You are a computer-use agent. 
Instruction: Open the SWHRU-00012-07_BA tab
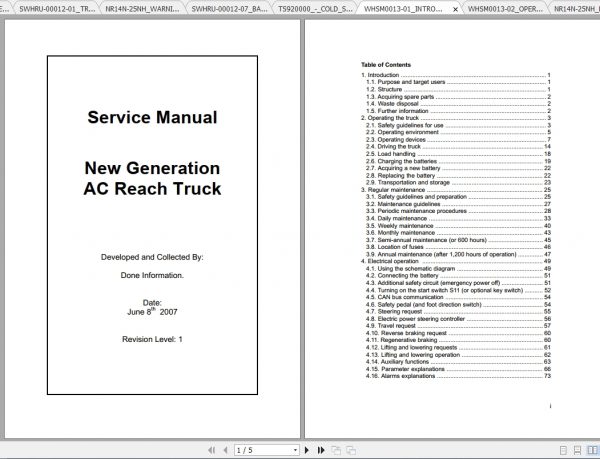[x=229, y=9]
